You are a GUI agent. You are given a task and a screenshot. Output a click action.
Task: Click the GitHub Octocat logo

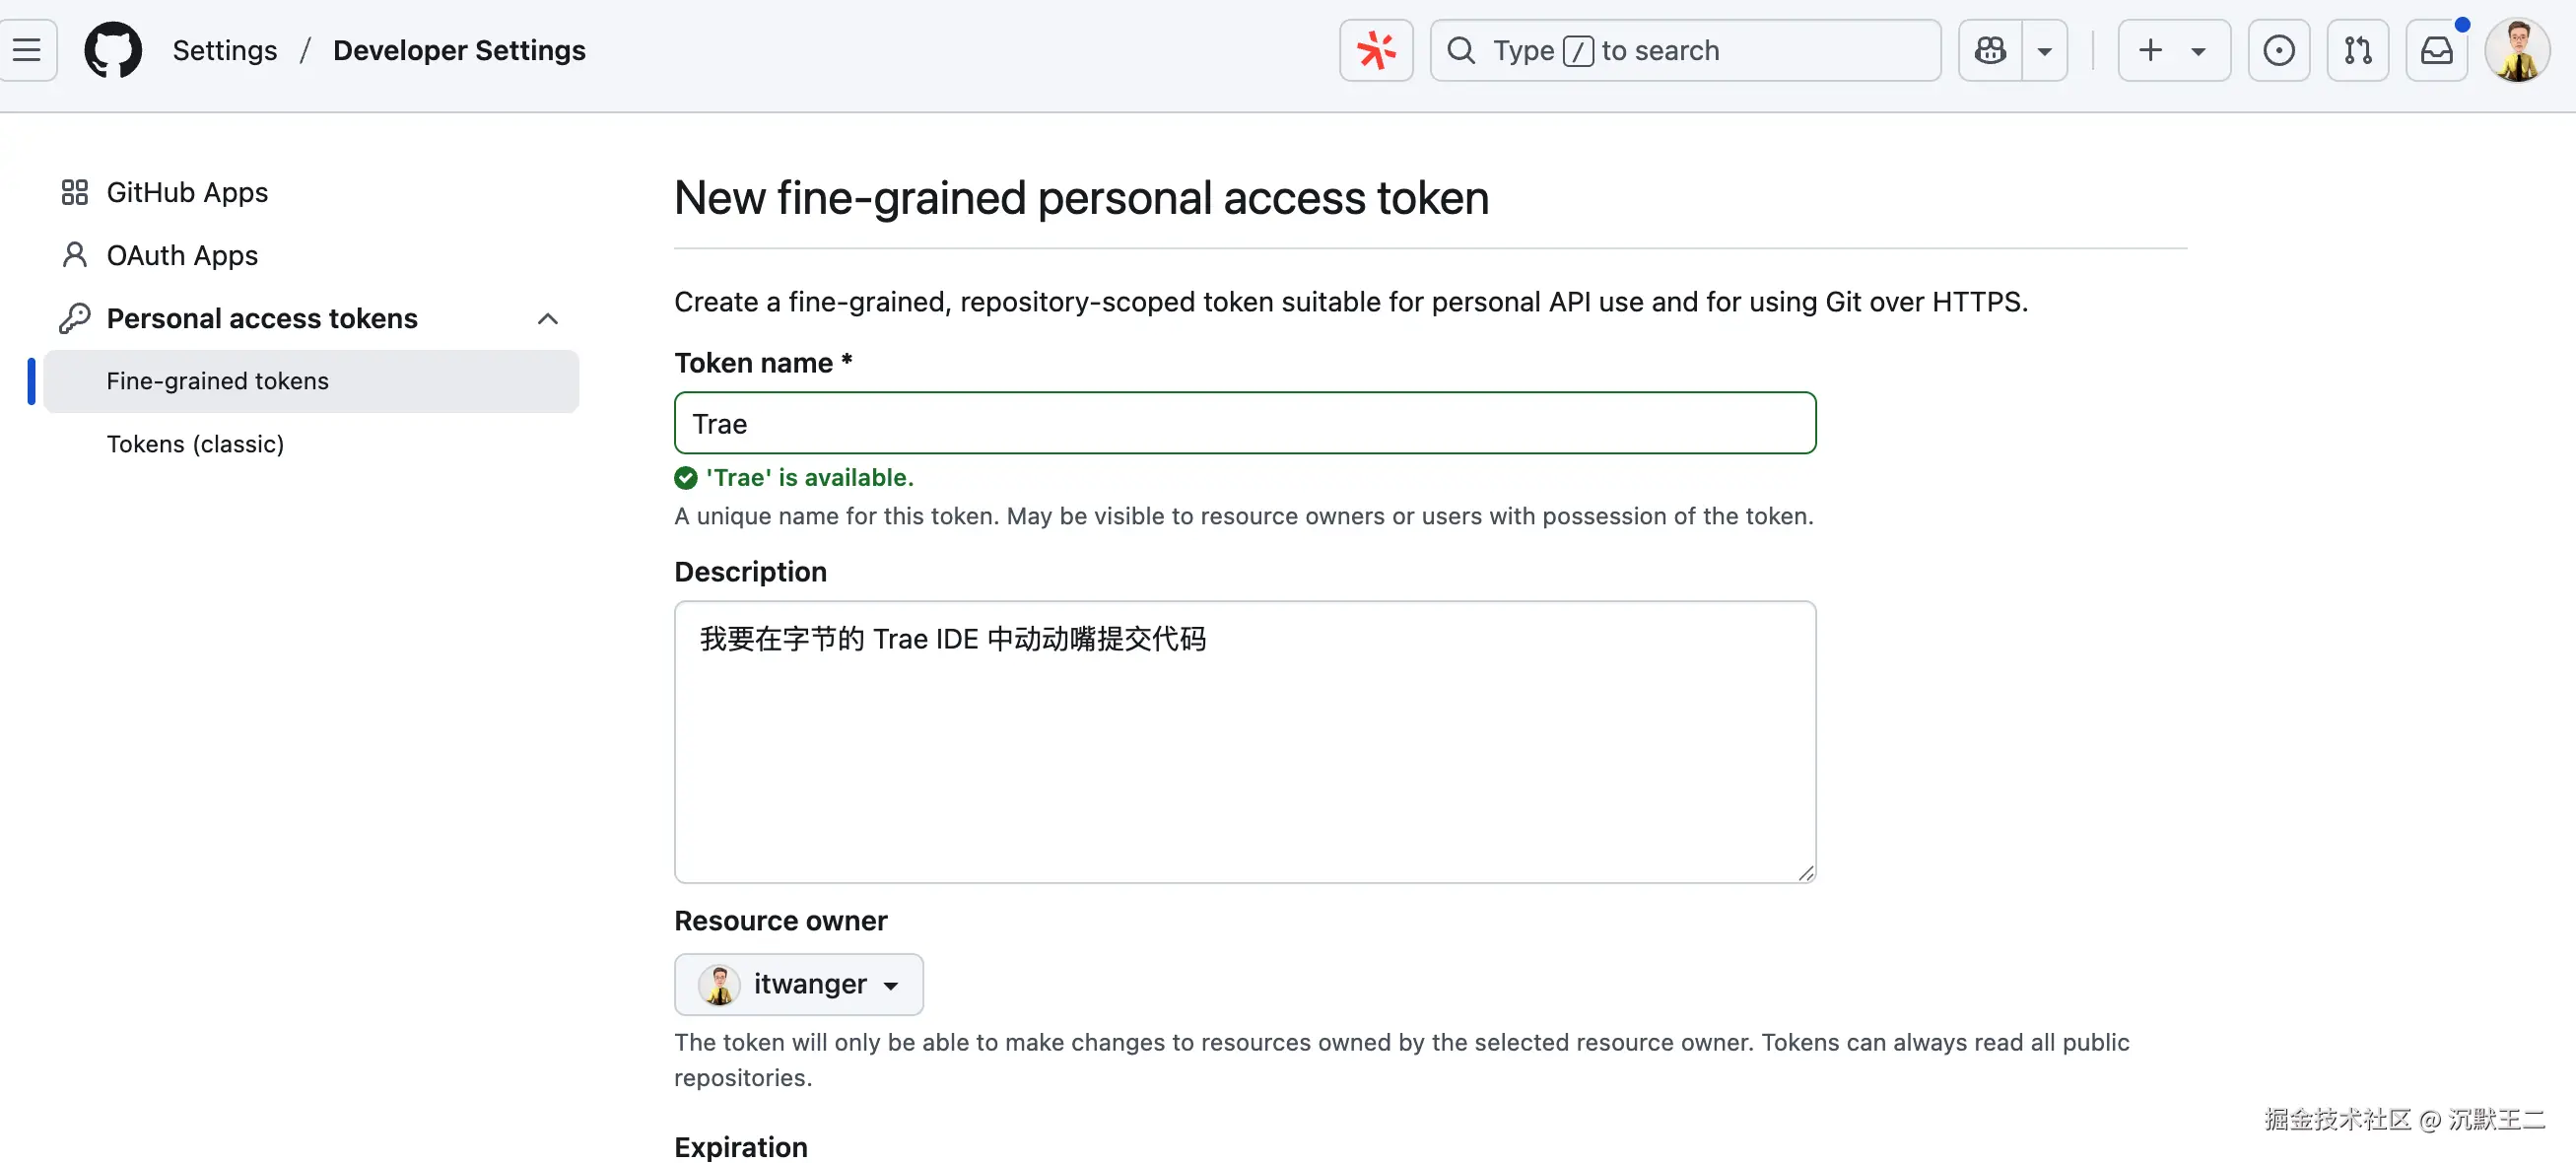(x=113, y=50)
